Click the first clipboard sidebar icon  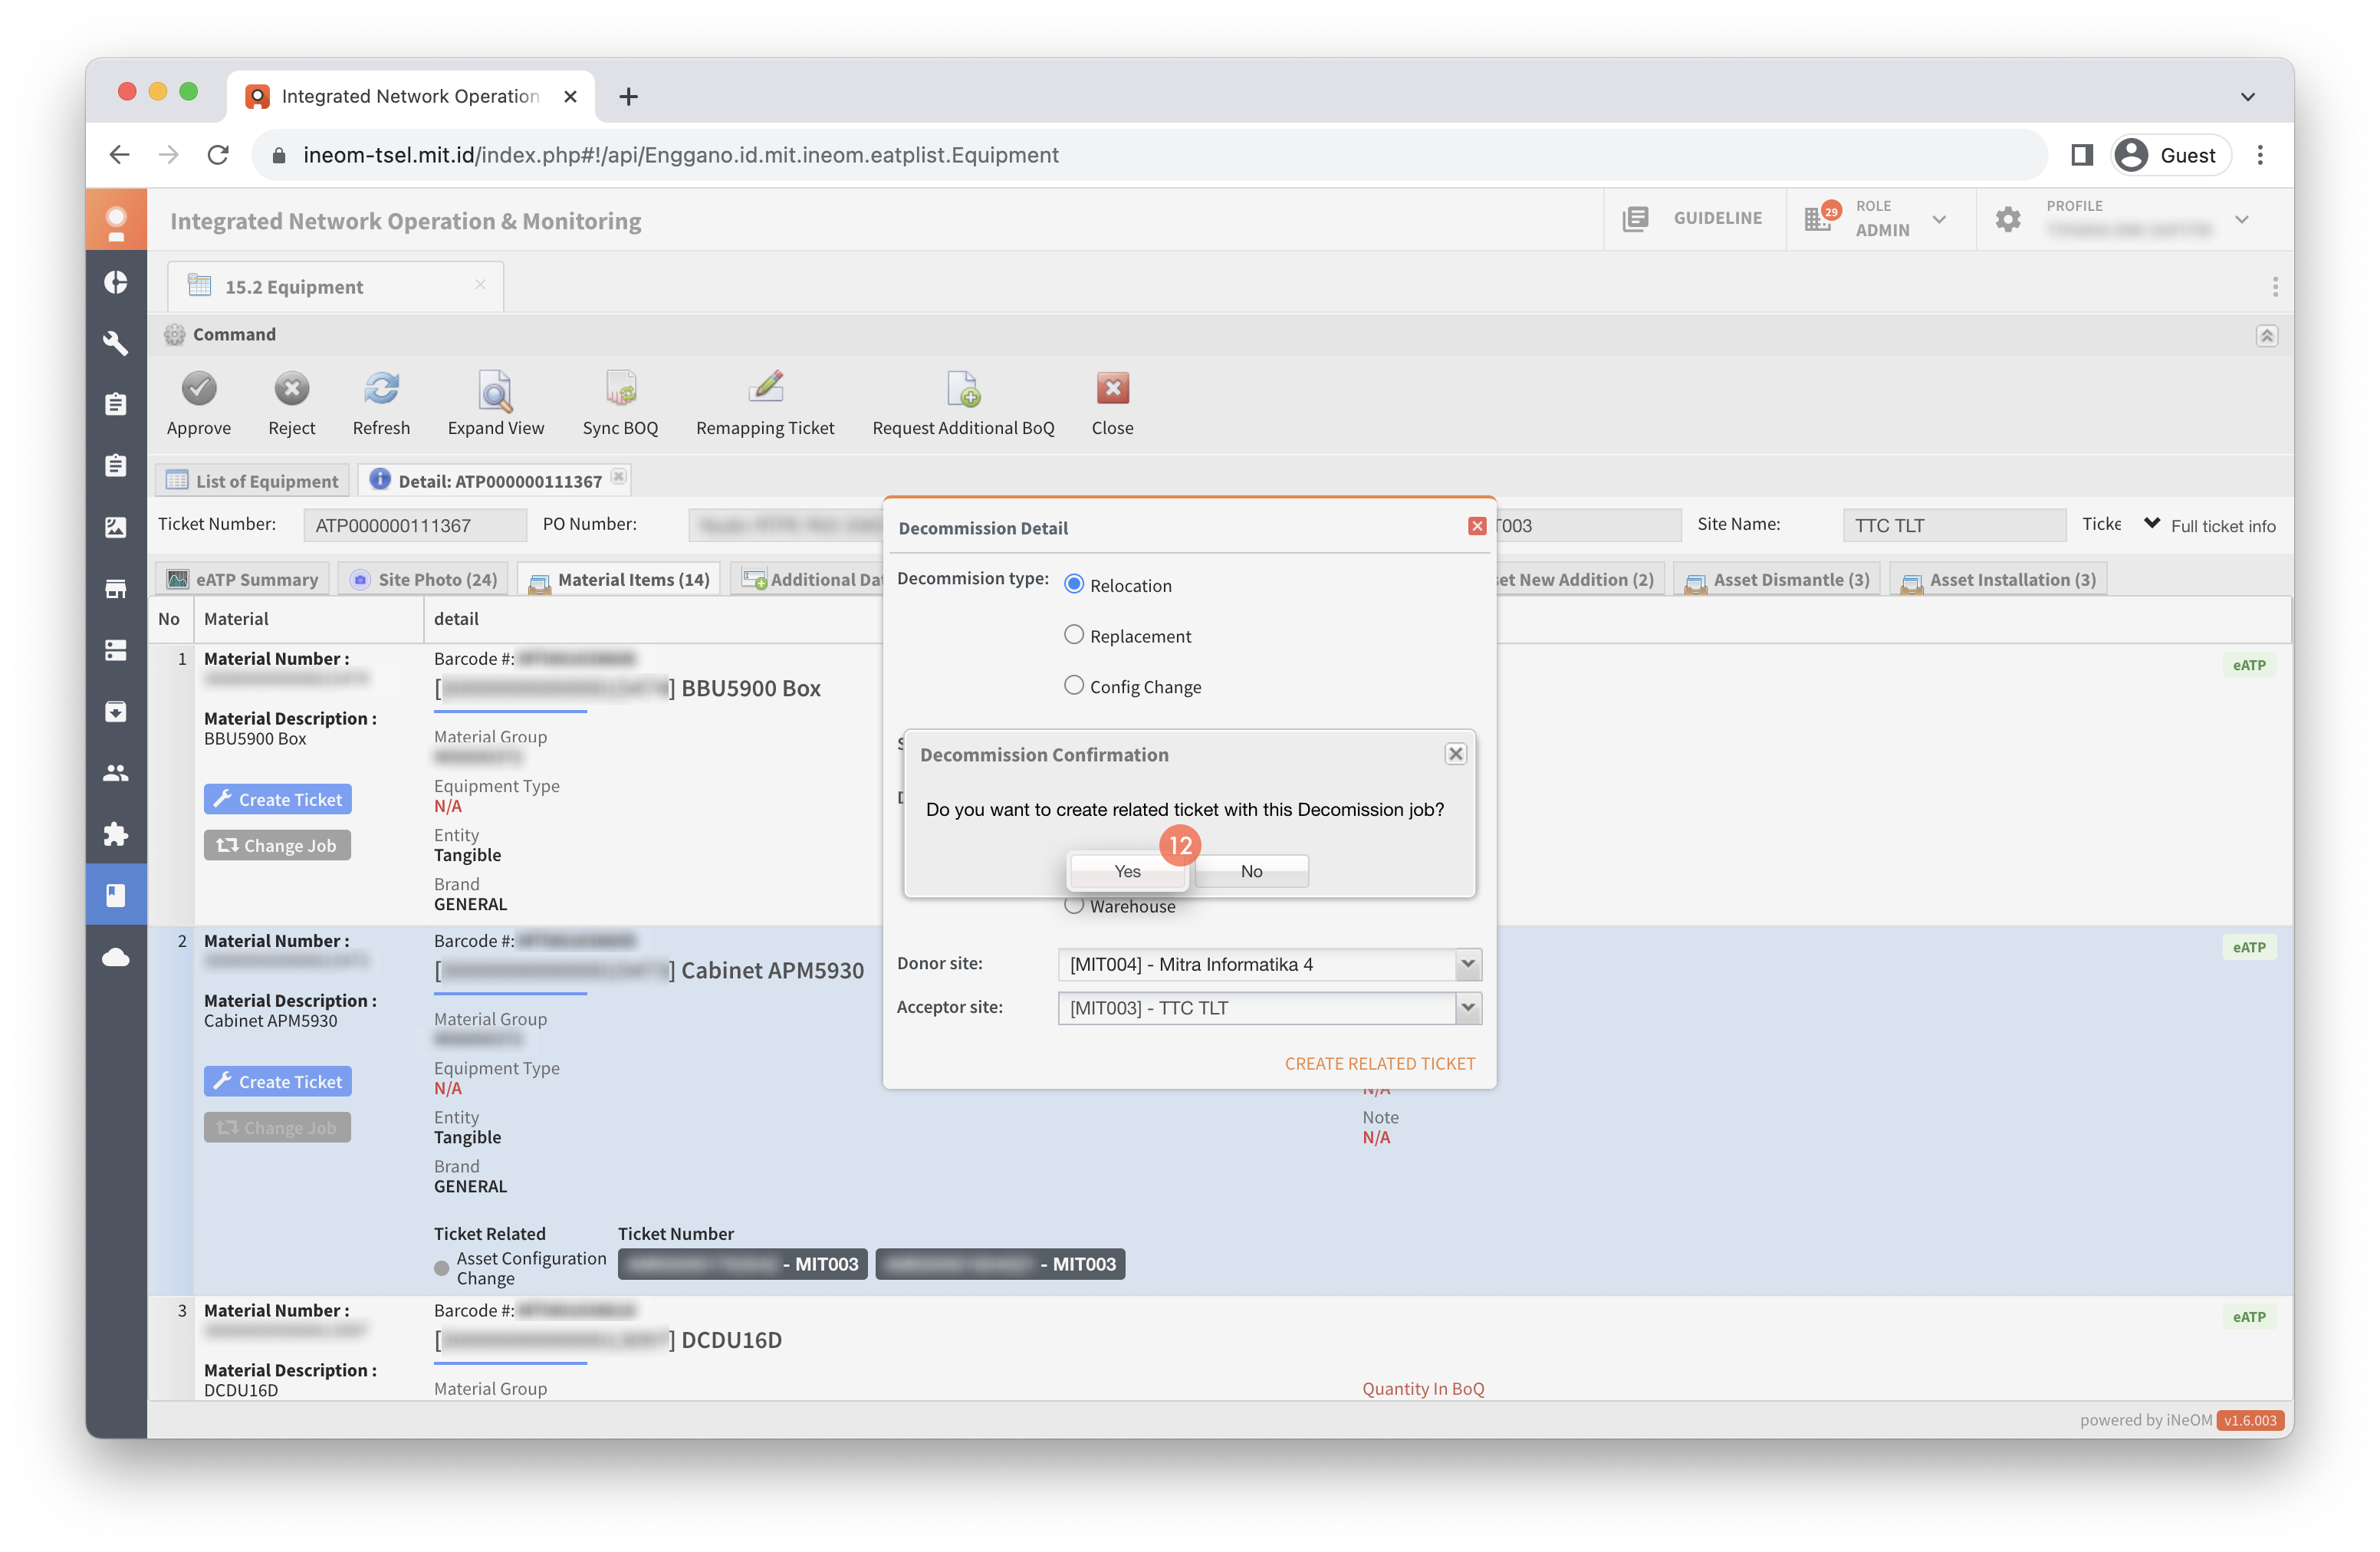(116, 405)
